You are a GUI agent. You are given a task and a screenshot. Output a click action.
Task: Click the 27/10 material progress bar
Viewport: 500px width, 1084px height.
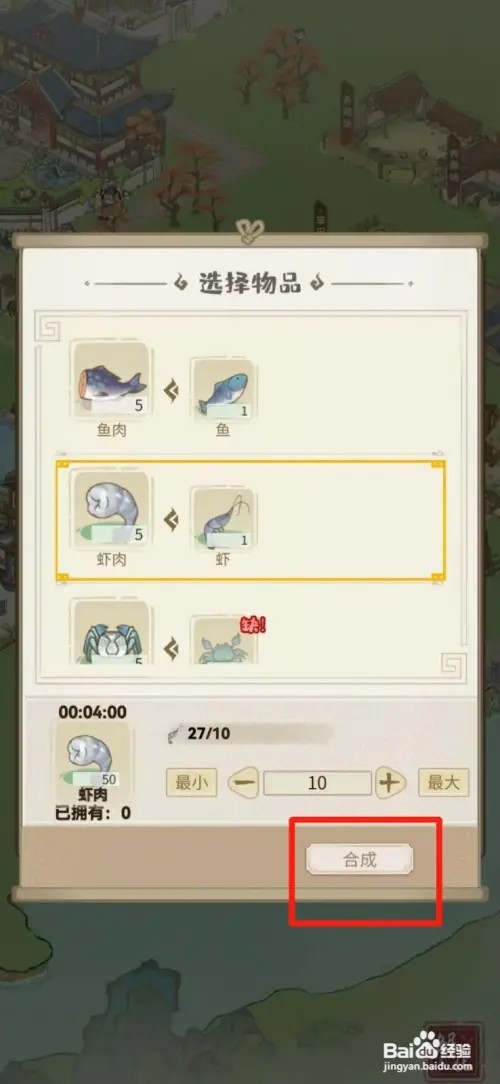pyautogui.click(x=250, y=733)
